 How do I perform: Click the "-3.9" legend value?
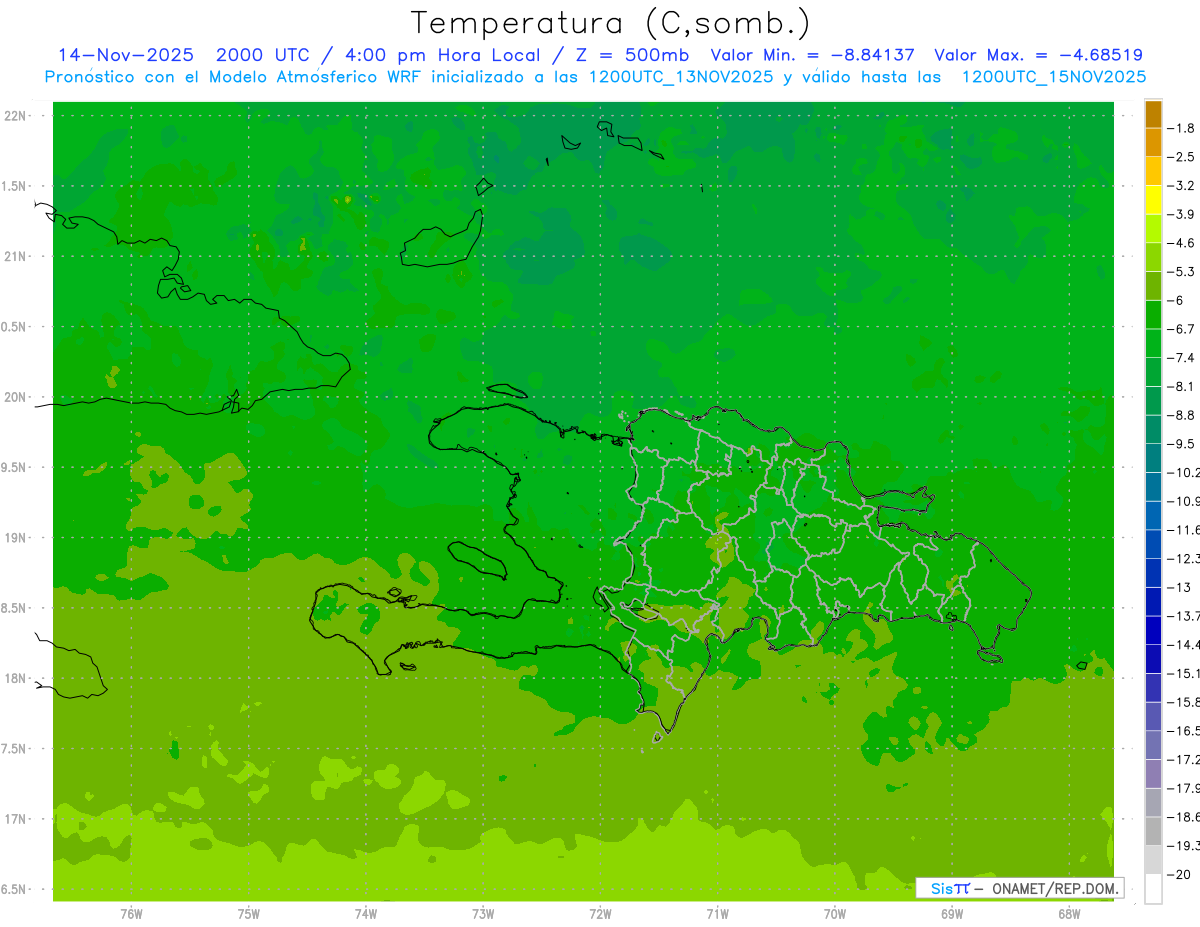point(1182,214)
